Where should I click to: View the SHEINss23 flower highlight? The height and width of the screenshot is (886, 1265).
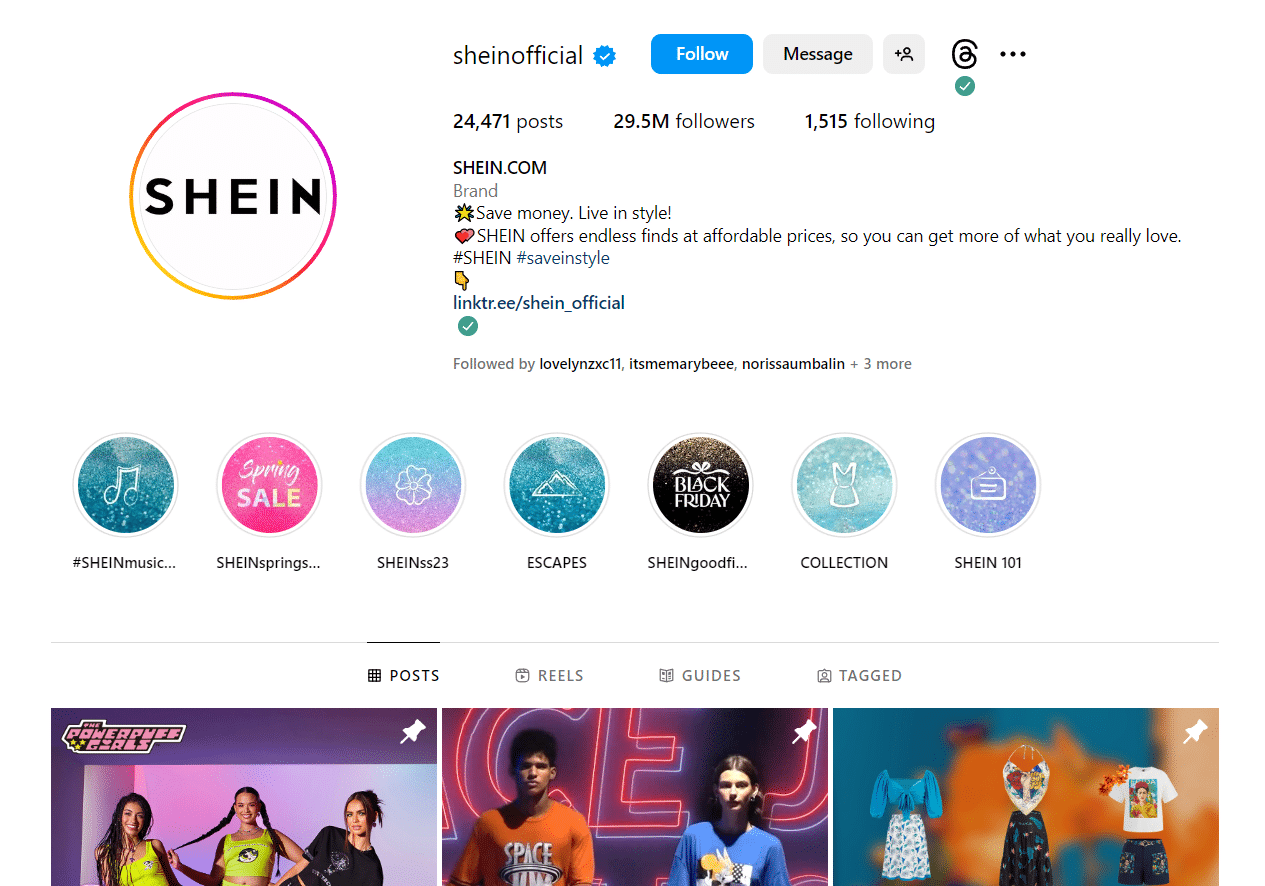413,486
